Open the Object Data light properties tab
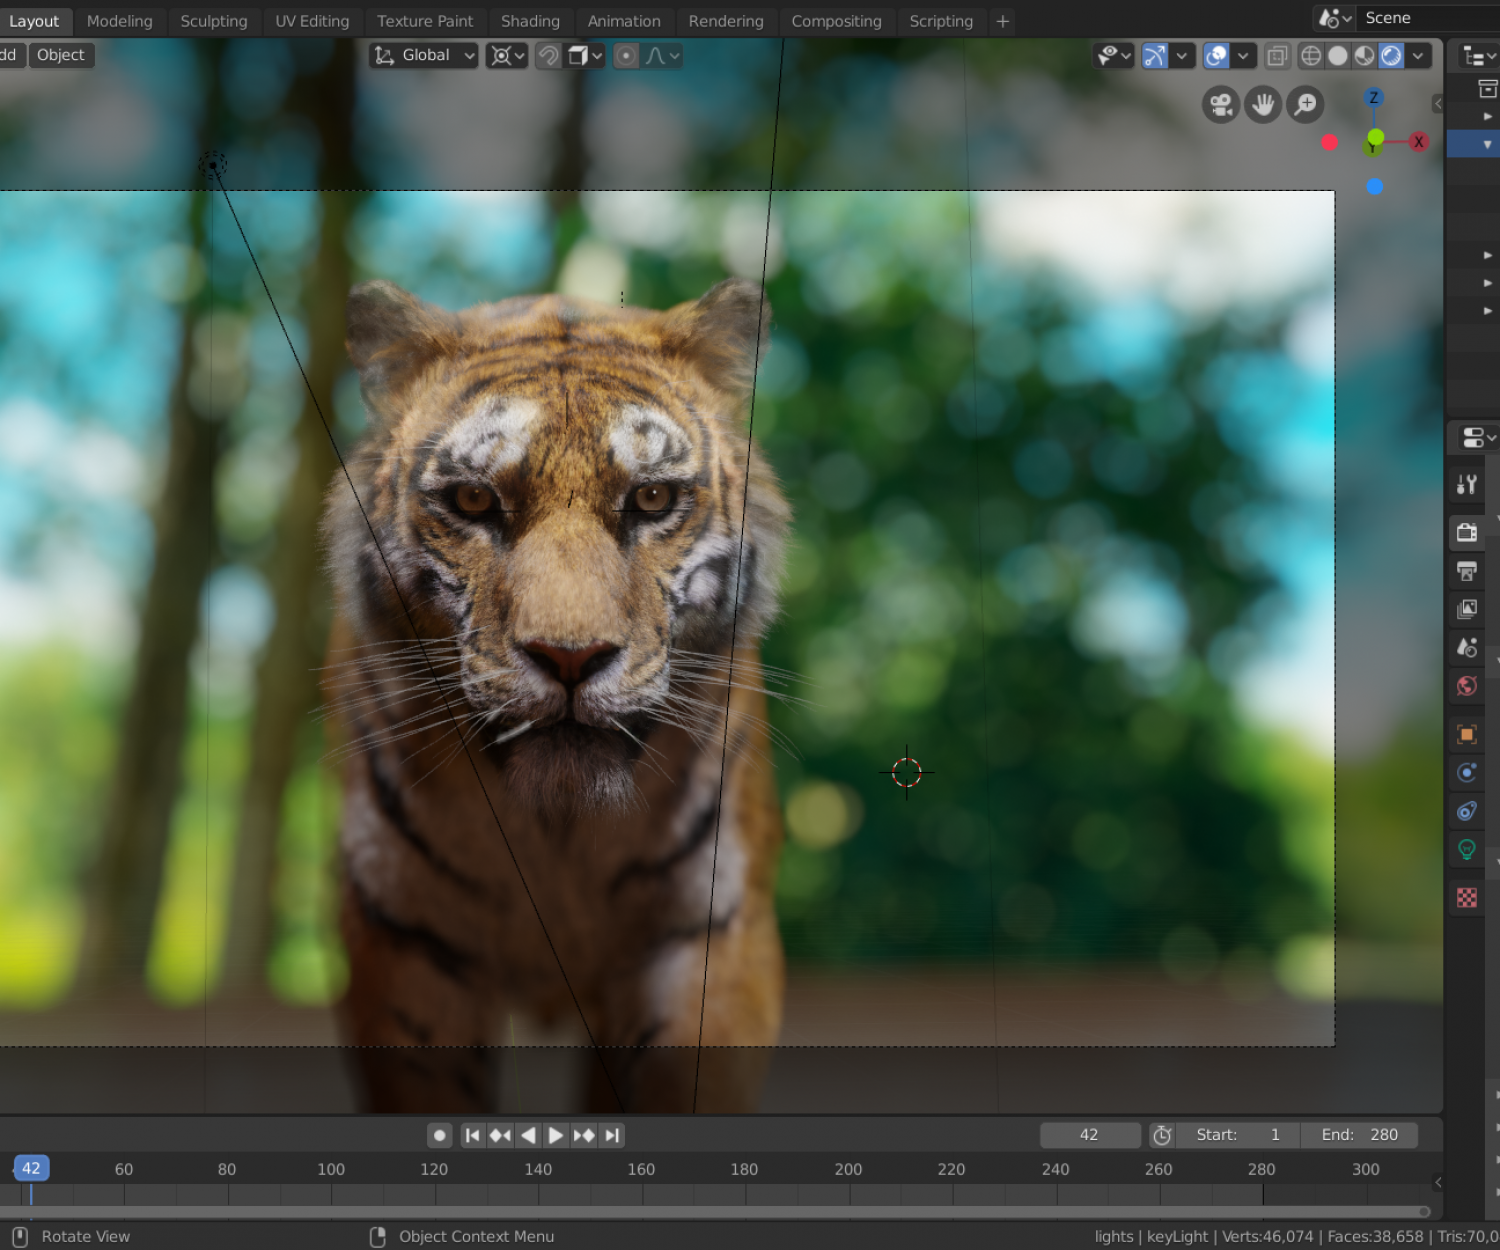This screenshot has width=1500, height=1250. coord(1467,850)
